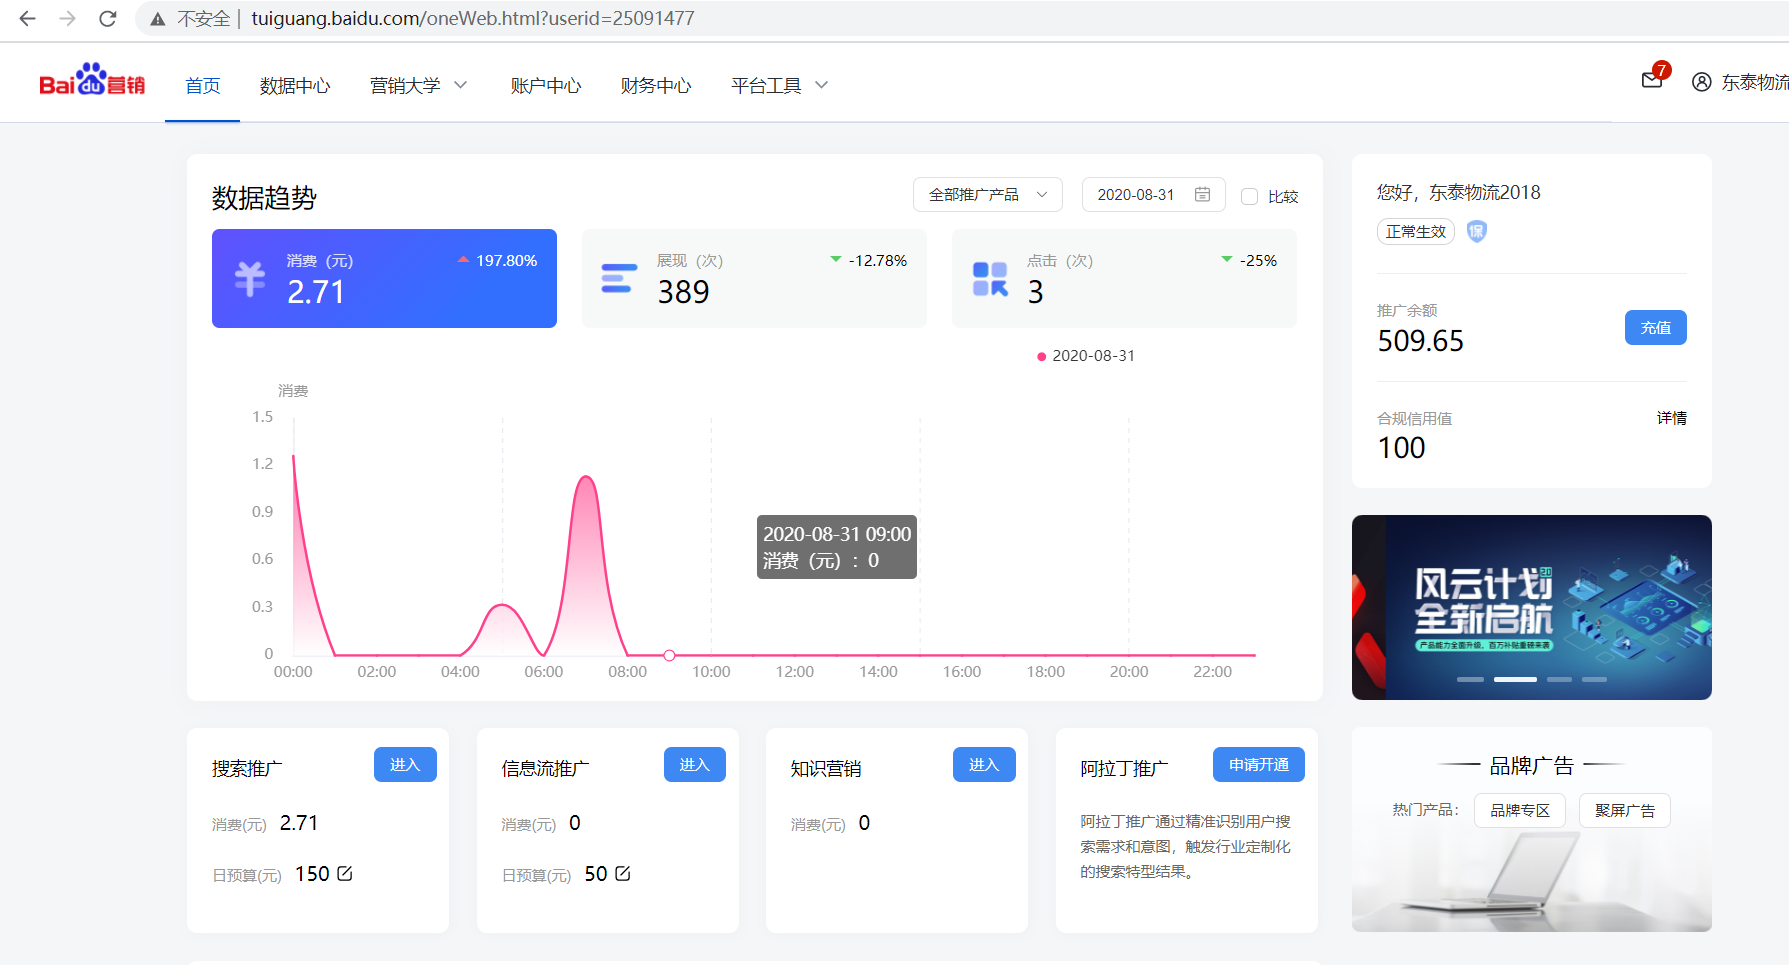Open the mail notifications icon with badge 7
The image size is (1789, 965).
[x=1655, y=77]
